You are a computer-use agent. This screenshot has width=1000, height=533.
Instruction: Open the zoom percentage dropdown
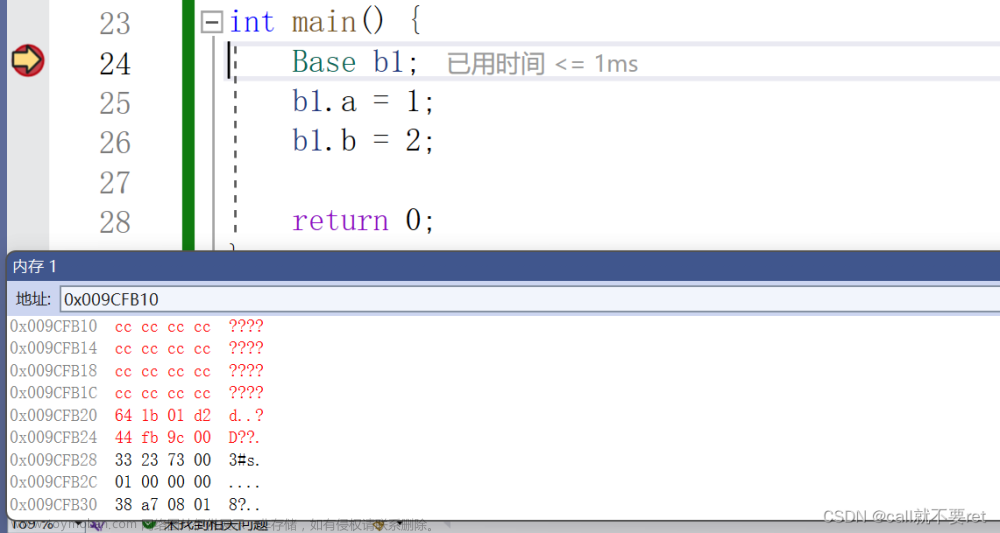pos(78,525)
